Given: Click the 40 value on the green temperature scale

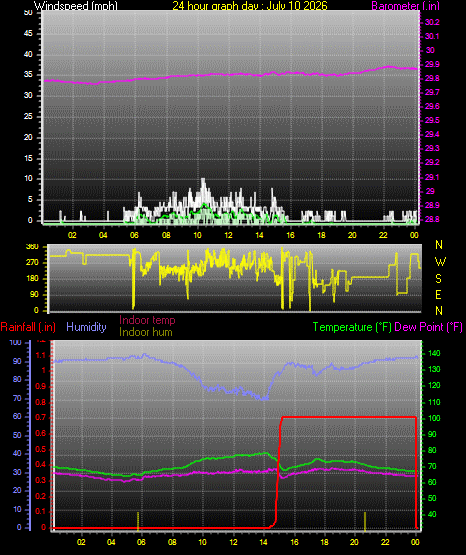Looking at the screenshot, I should [x=432, y=514].
